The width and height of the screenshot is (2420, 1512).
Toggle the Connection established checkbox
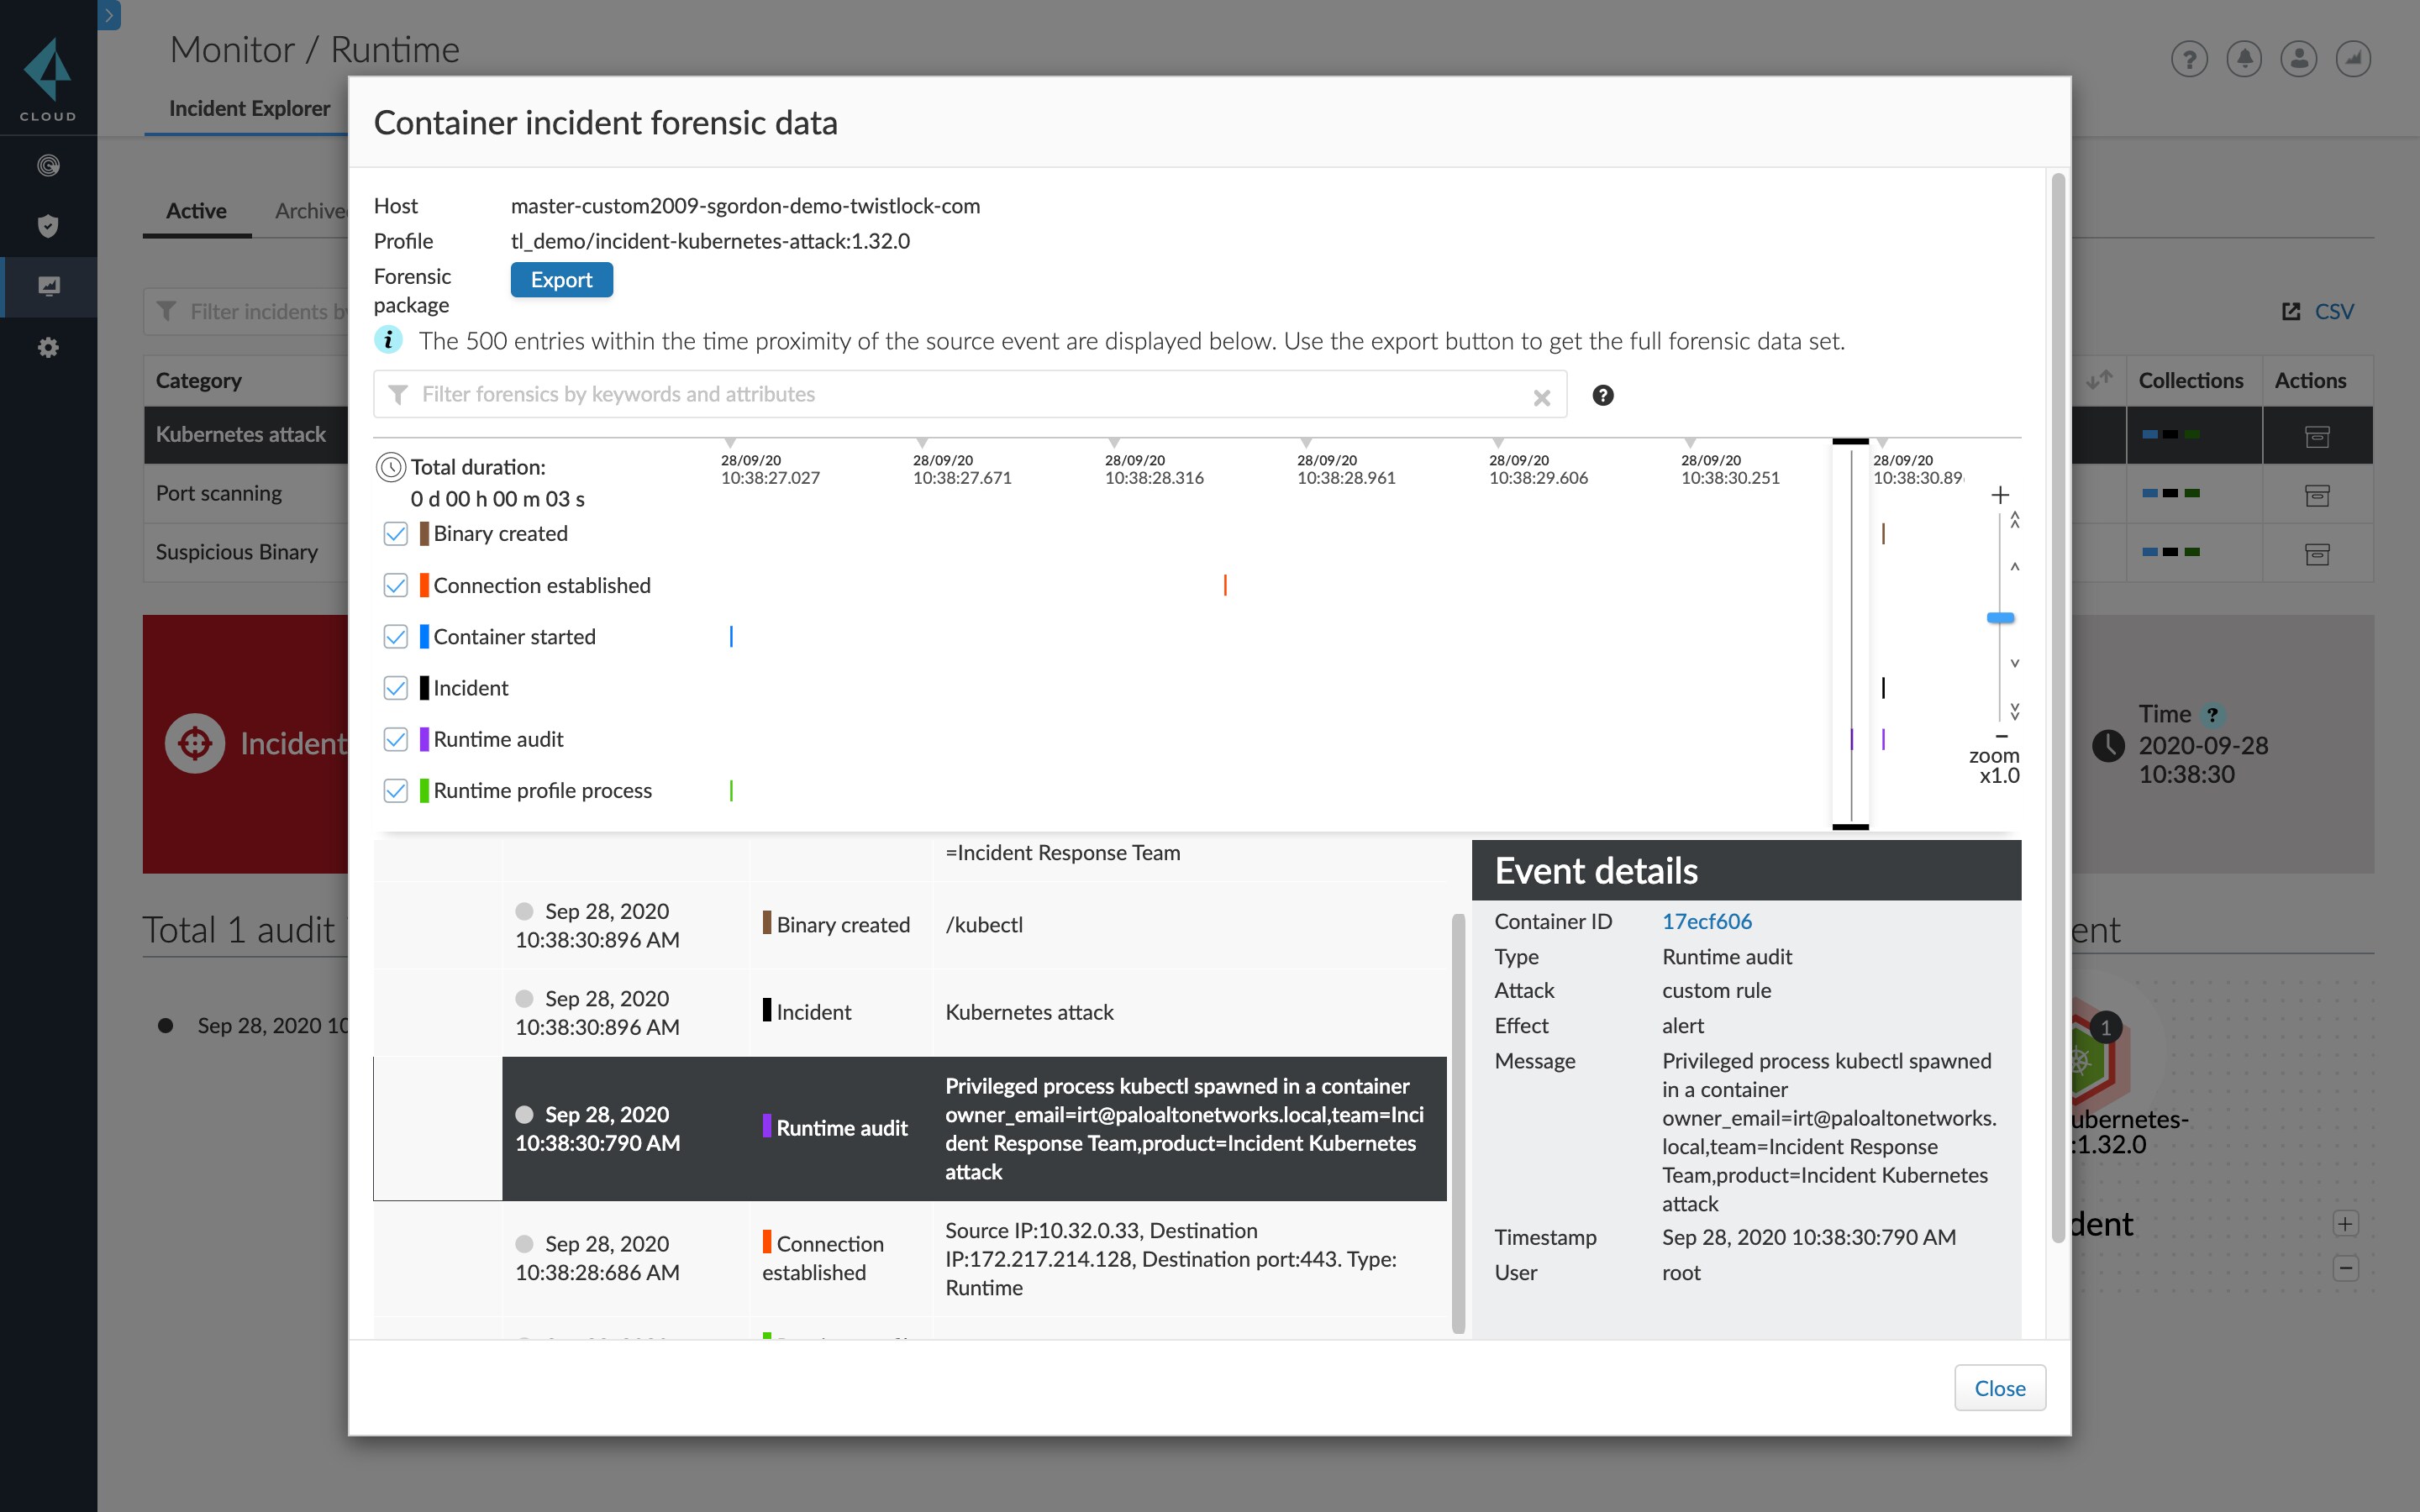396,585
